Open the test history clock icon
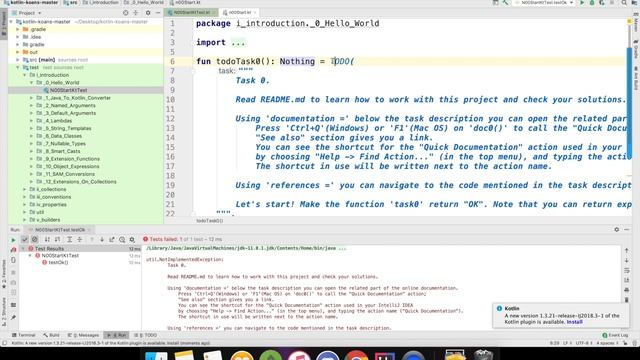 click(122, 240)
